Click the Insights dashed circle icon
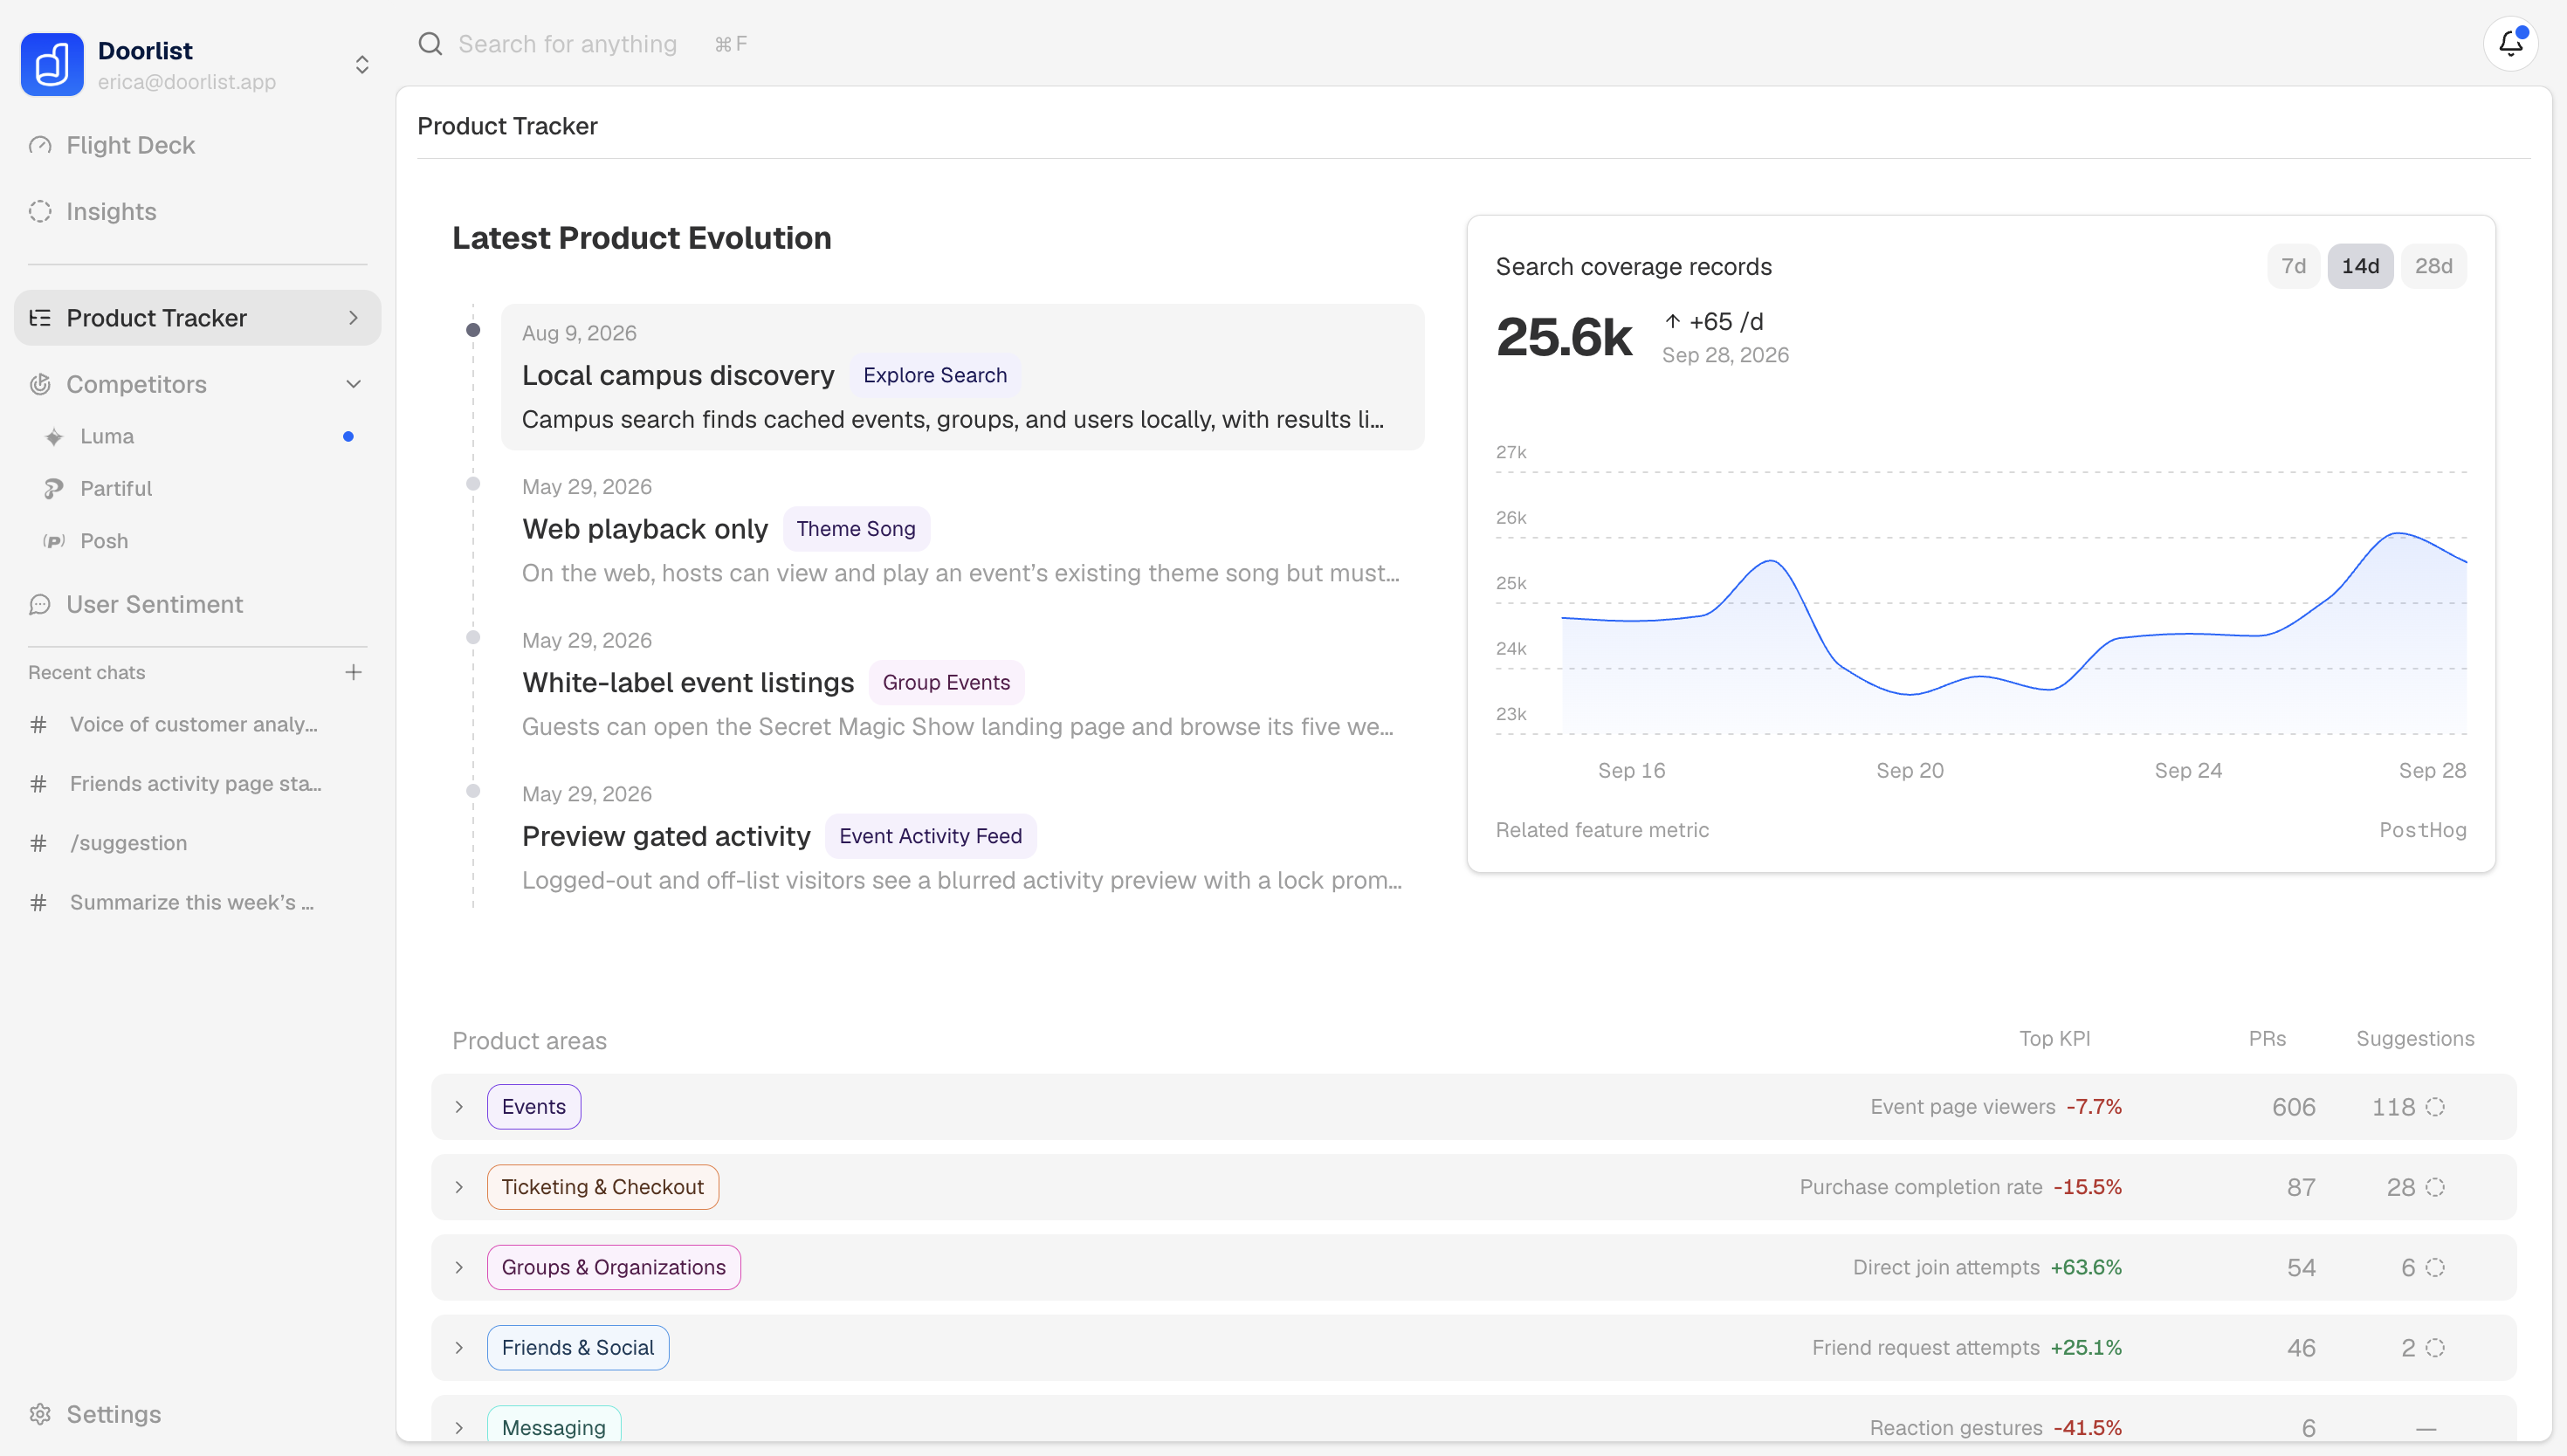Viewport: 2567px width, 1456px height. coord(40,211)
